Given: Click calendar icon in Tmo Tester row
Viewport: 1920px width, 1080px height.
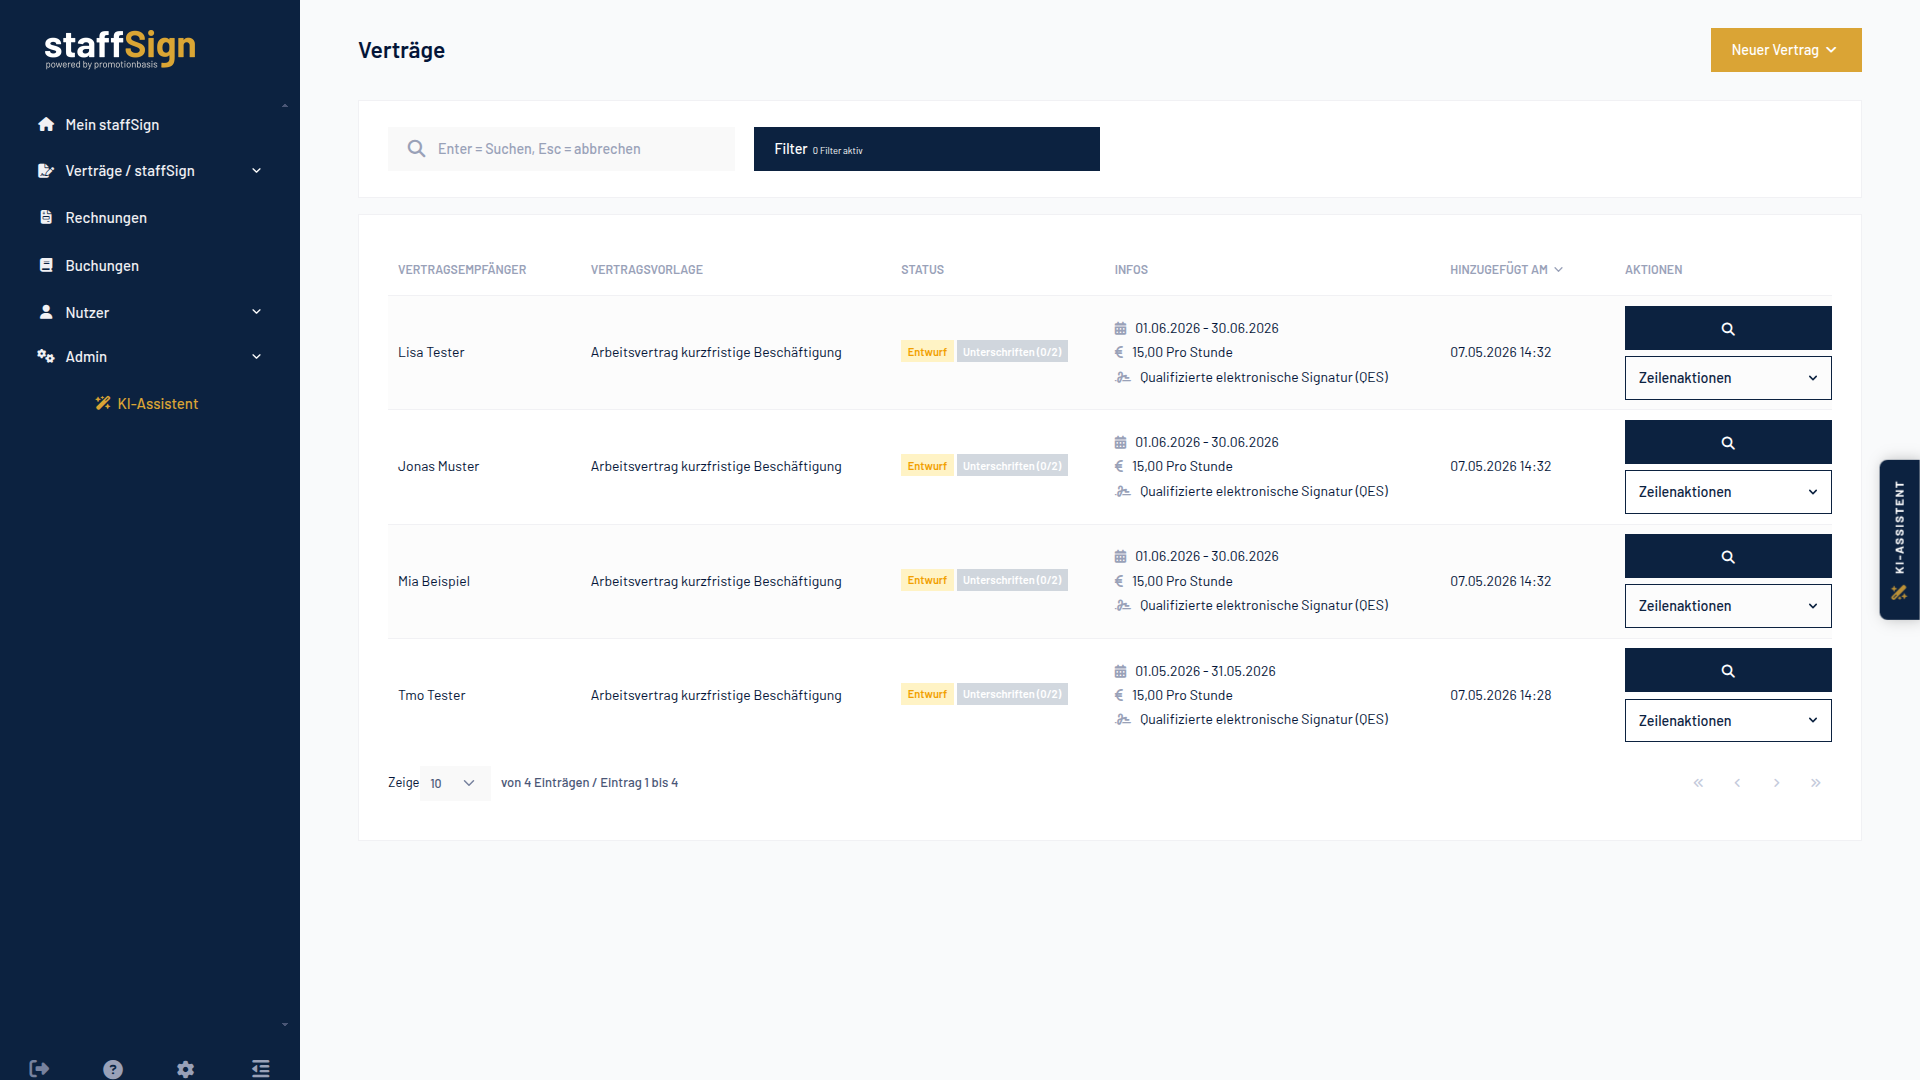Looking at the screenshot, I should click(x=1120, y=671).
